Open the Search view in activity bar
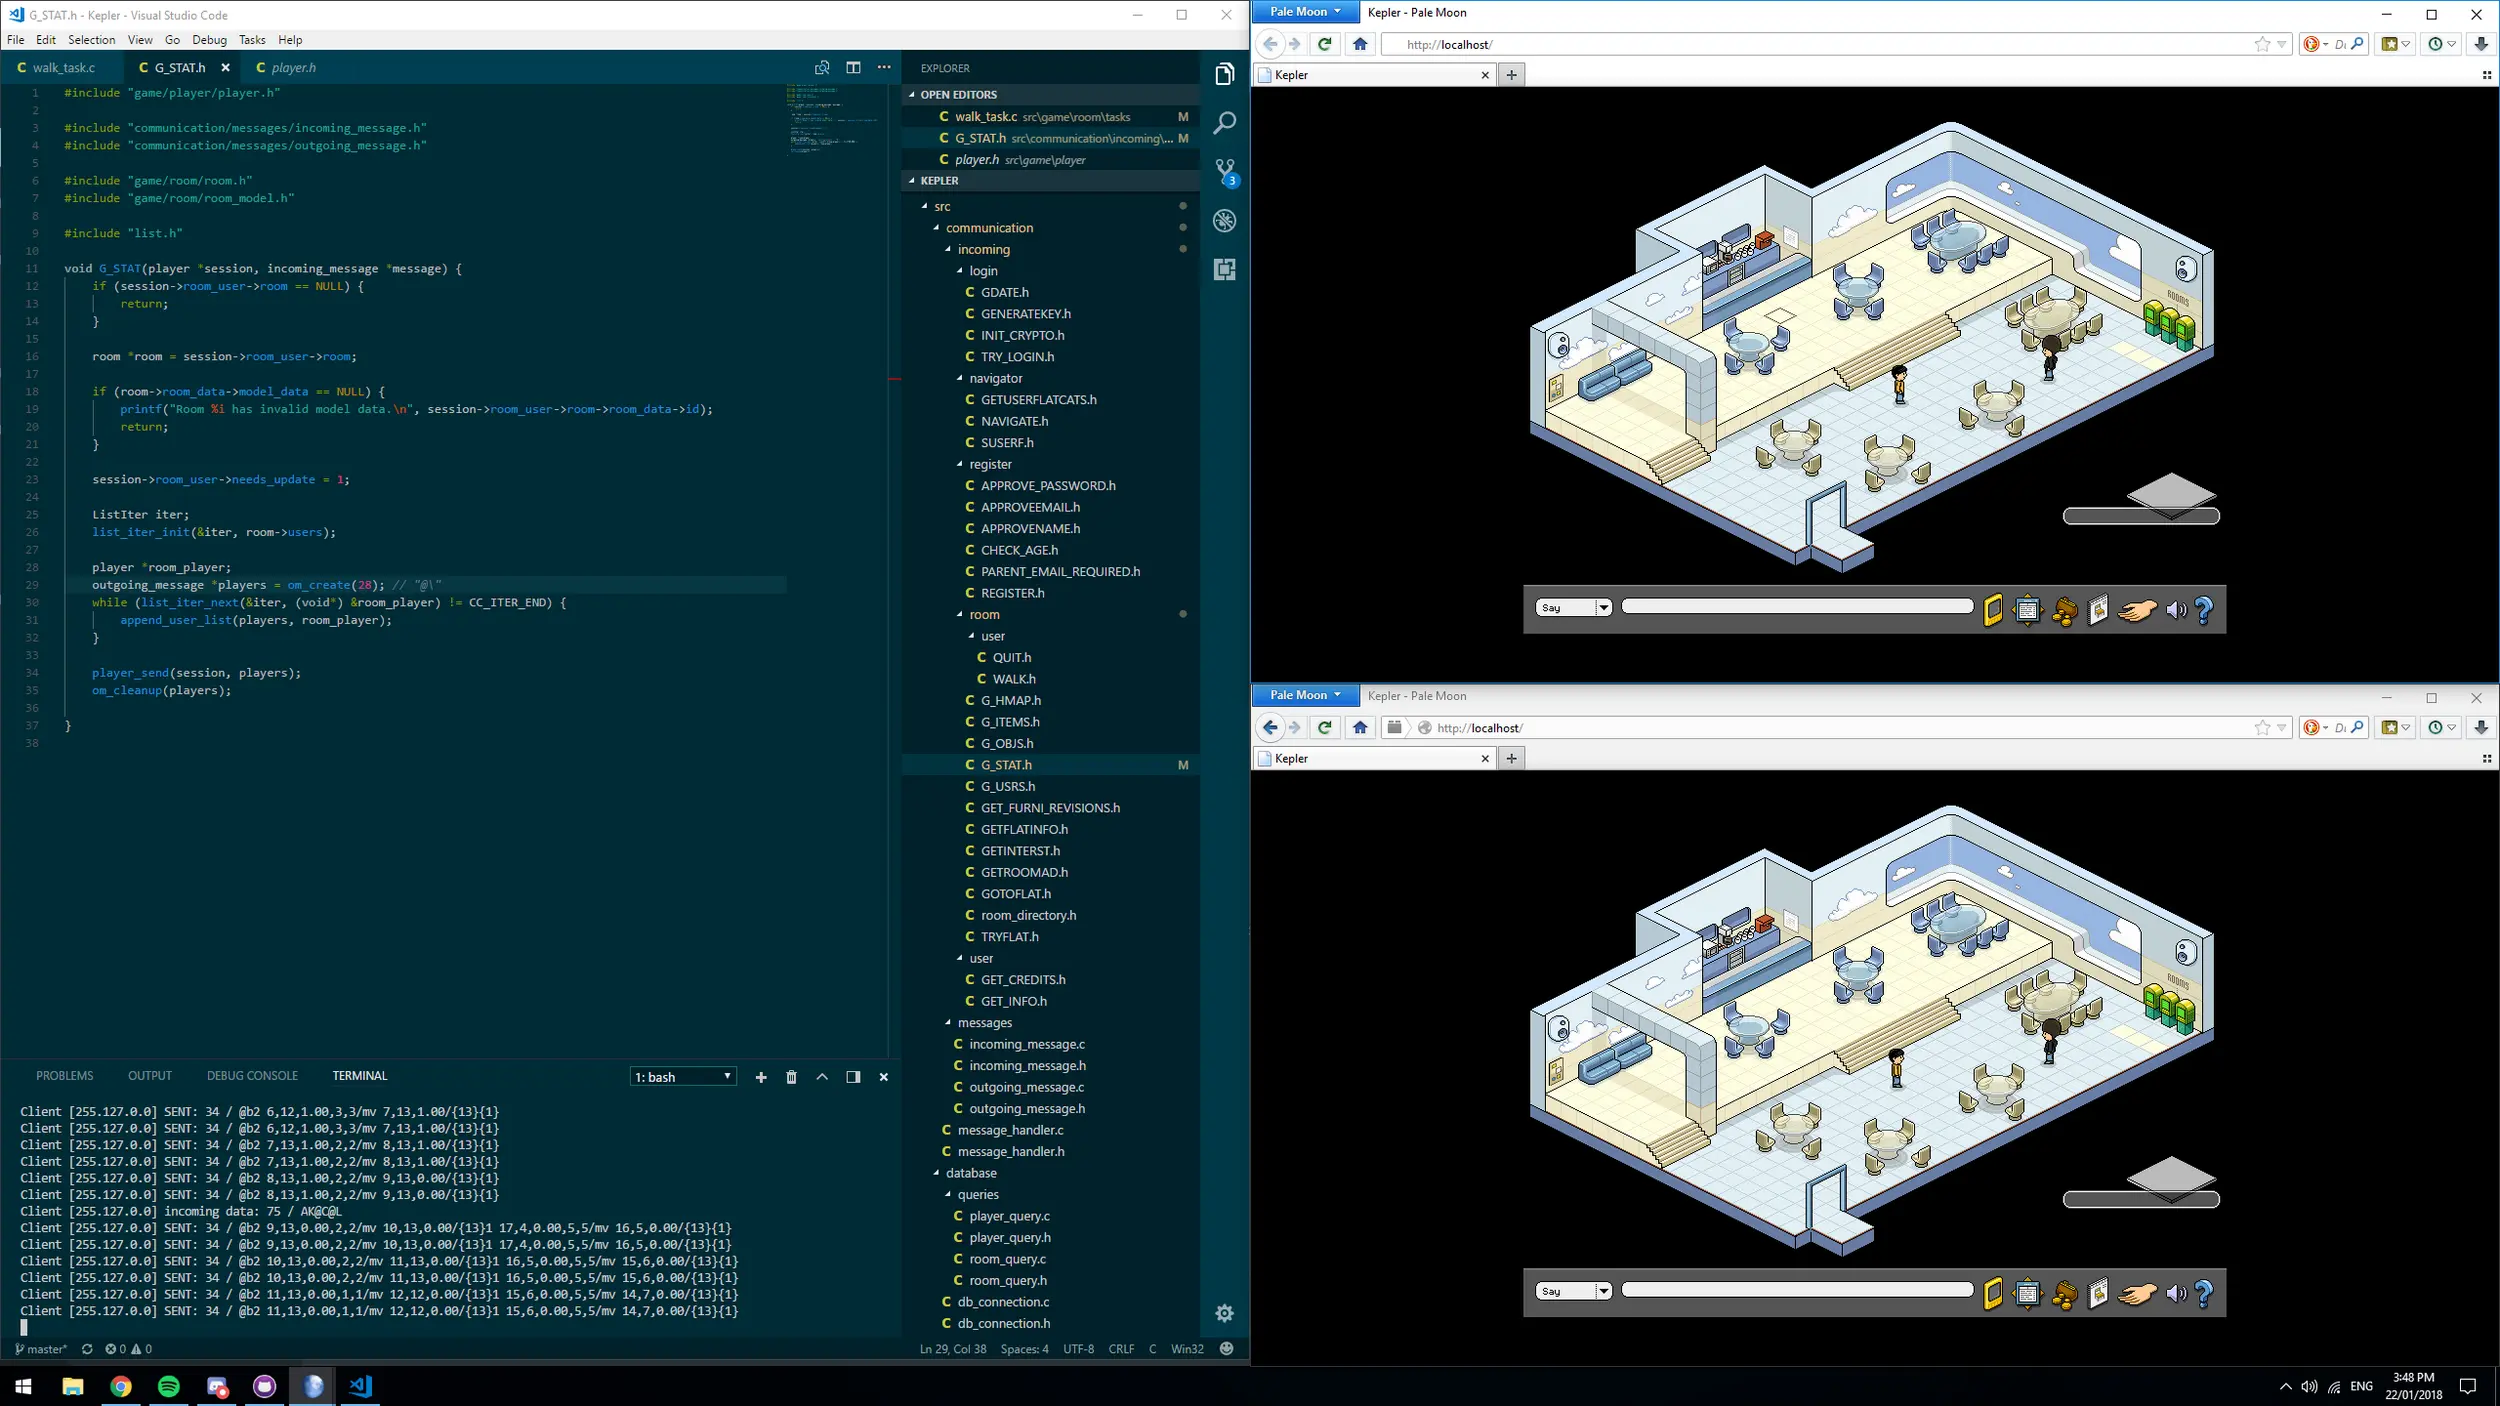 tap(1224, 123)
